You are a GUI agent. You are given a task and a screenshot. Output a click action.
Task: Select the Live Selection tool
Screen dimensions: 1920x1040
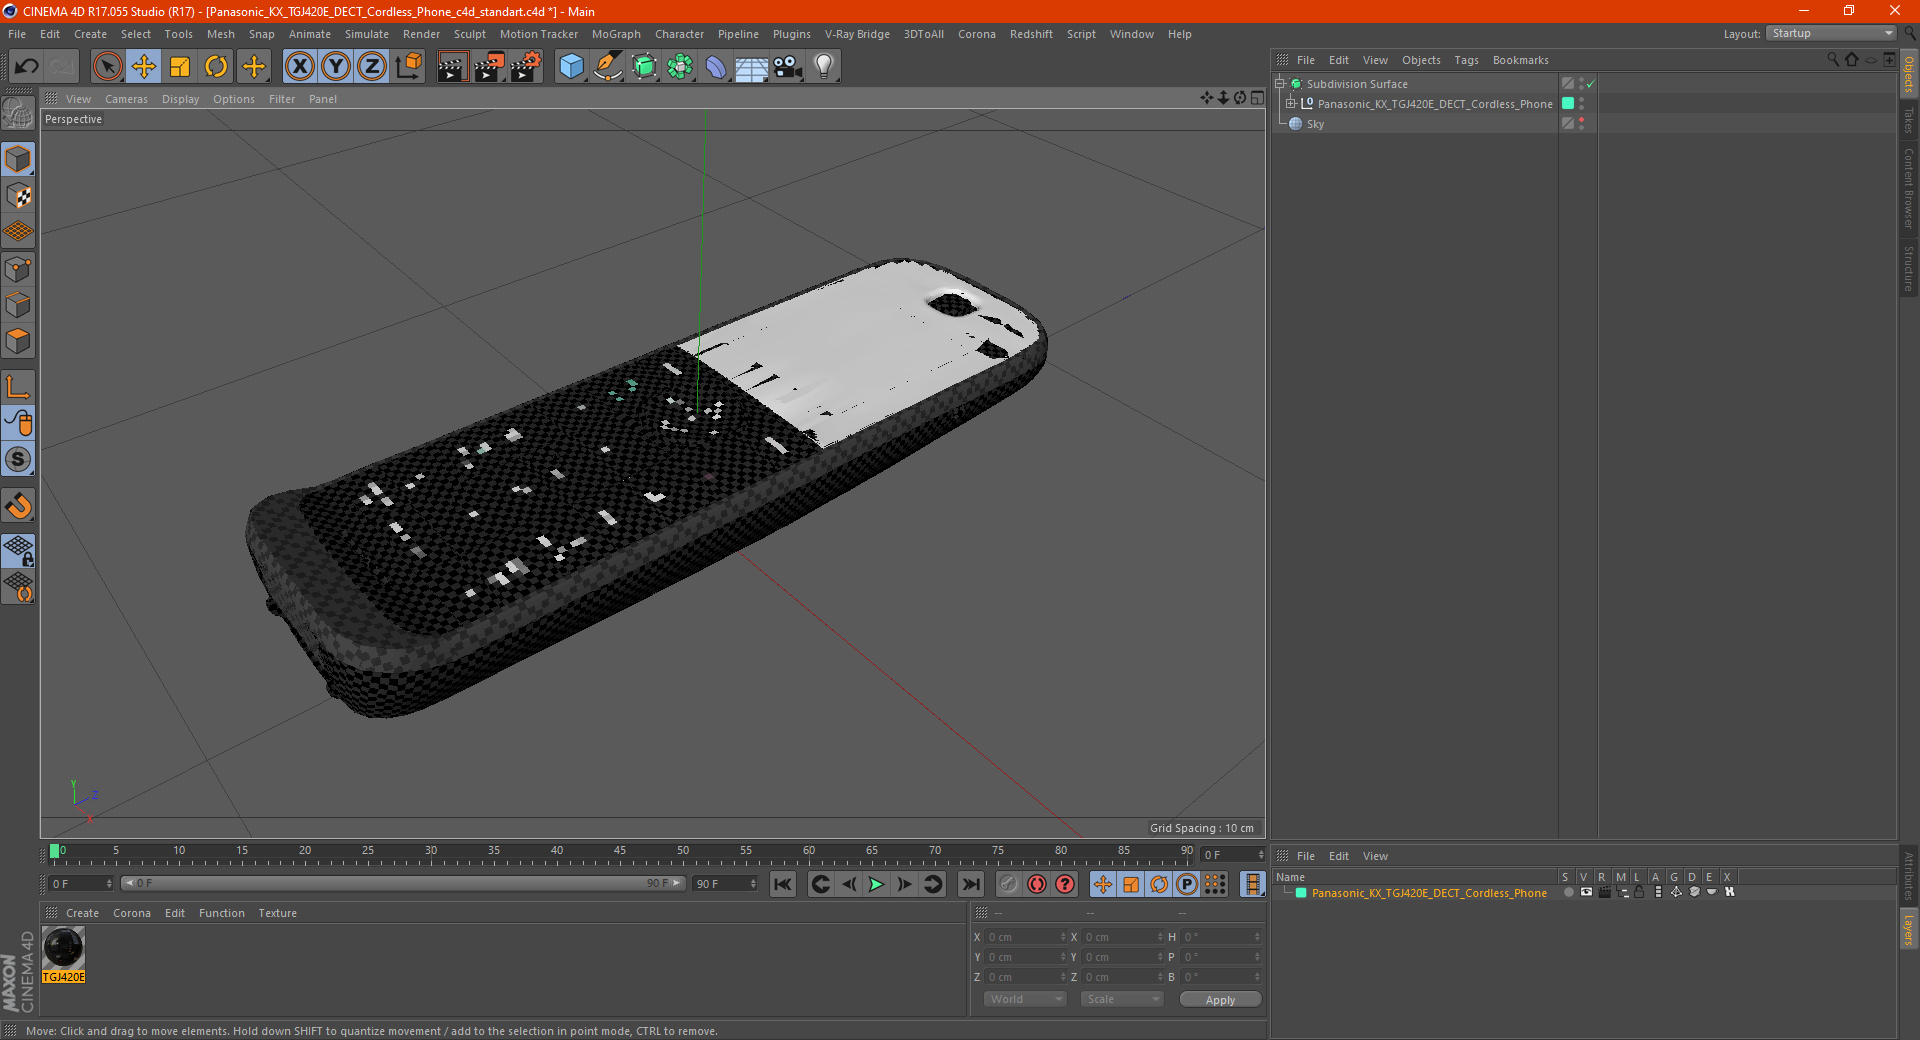pyautogui.click(x=107, y=67)
